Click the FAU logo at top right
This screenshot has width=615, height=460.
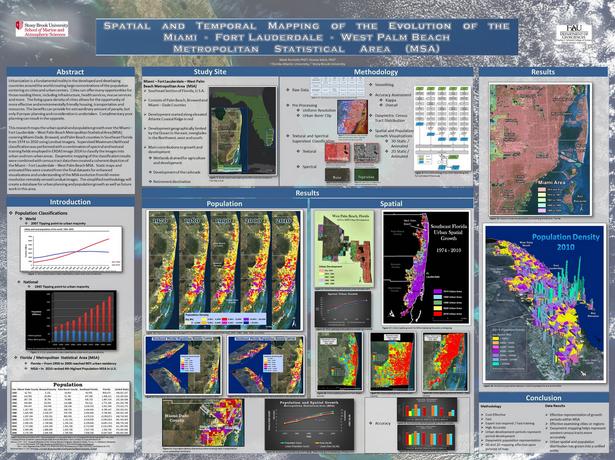(573, 33)
